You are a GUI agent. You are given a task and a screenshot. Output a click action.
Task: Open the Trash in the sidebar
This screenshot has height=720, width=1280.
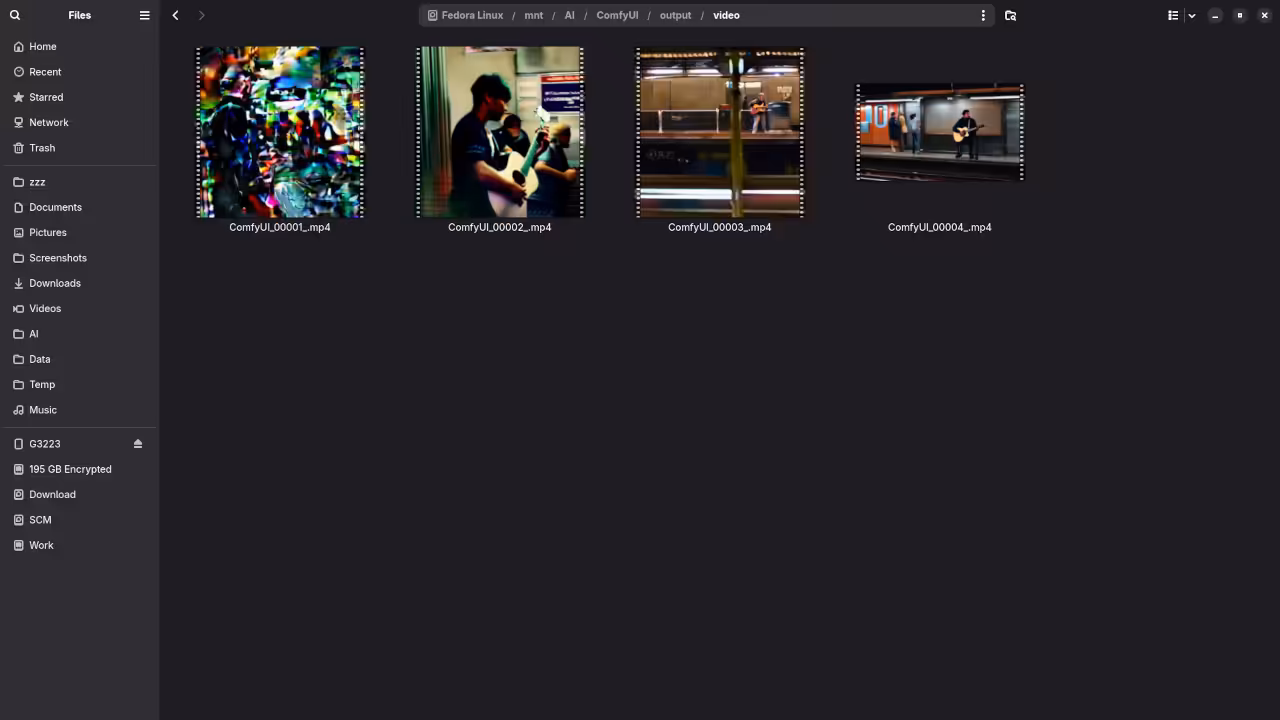tap(42, 147)
